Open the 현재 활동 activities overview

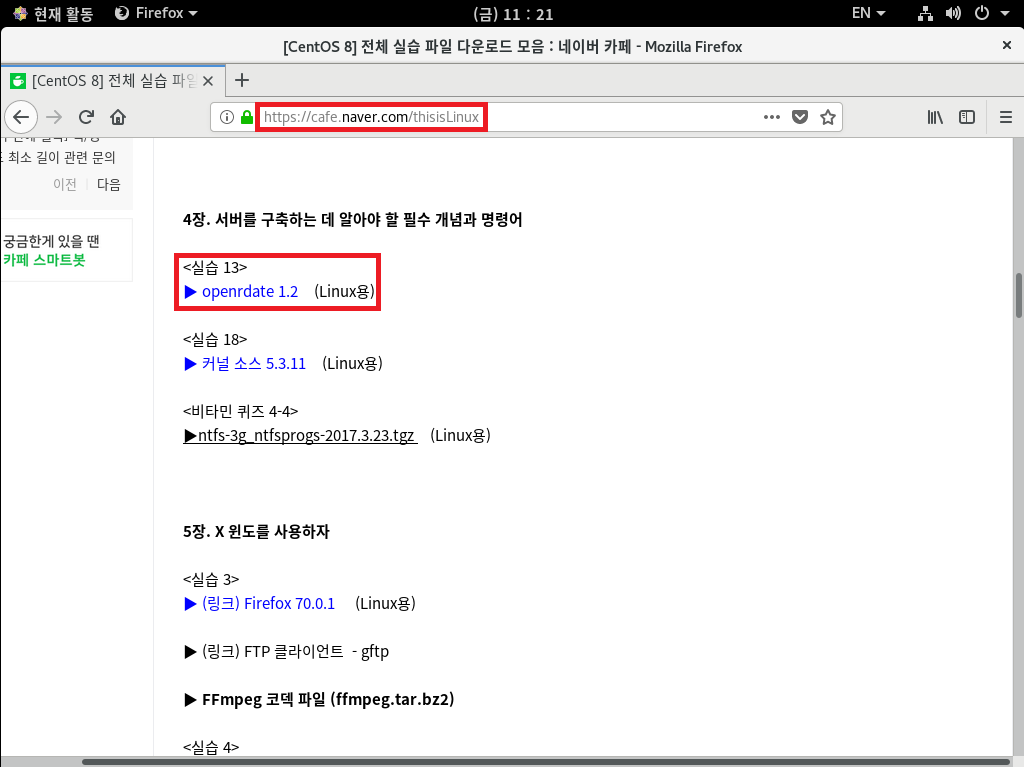tap(54, 13)
